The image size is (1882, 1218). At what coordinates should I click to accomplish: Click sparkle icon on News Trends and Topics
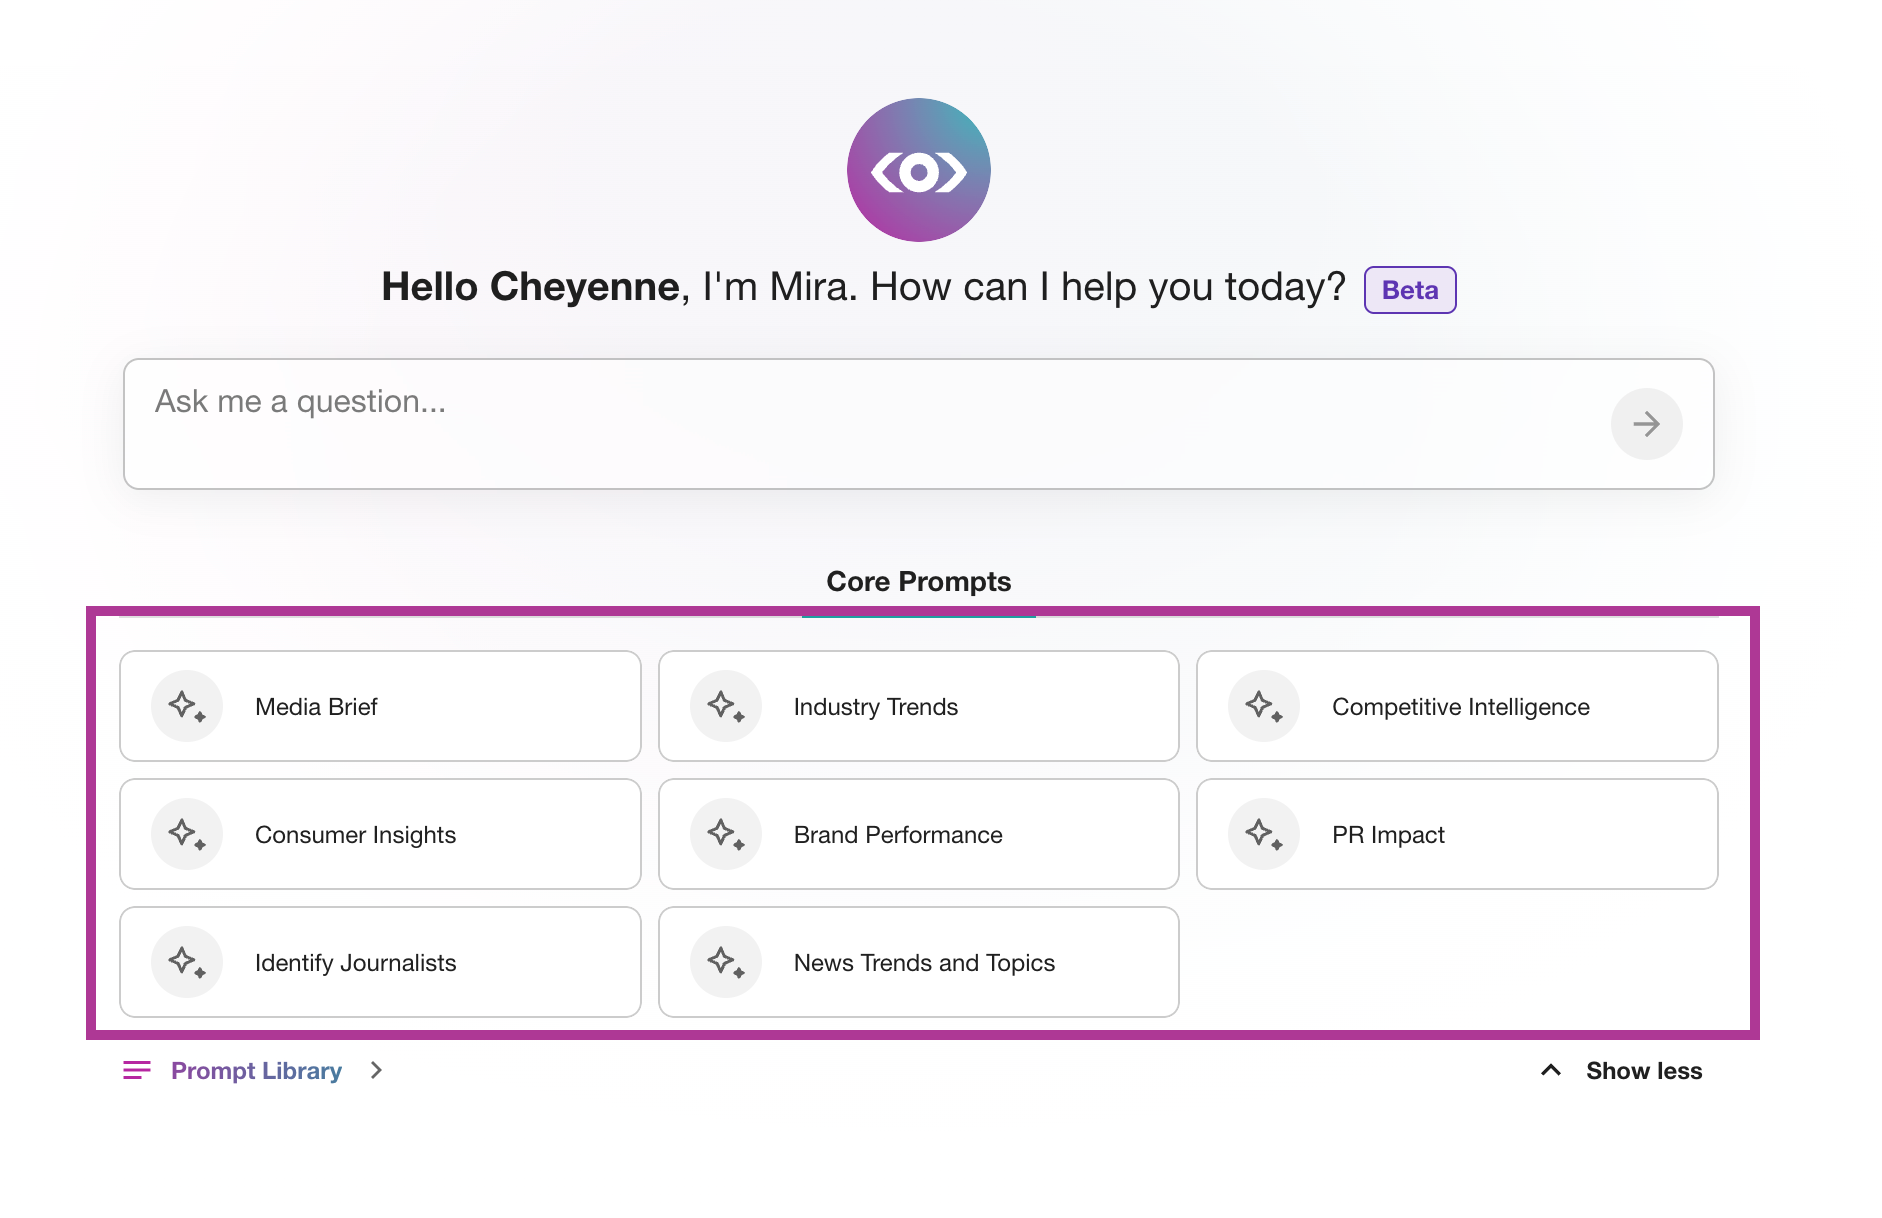pyautogui.click(x=726, y=962)
